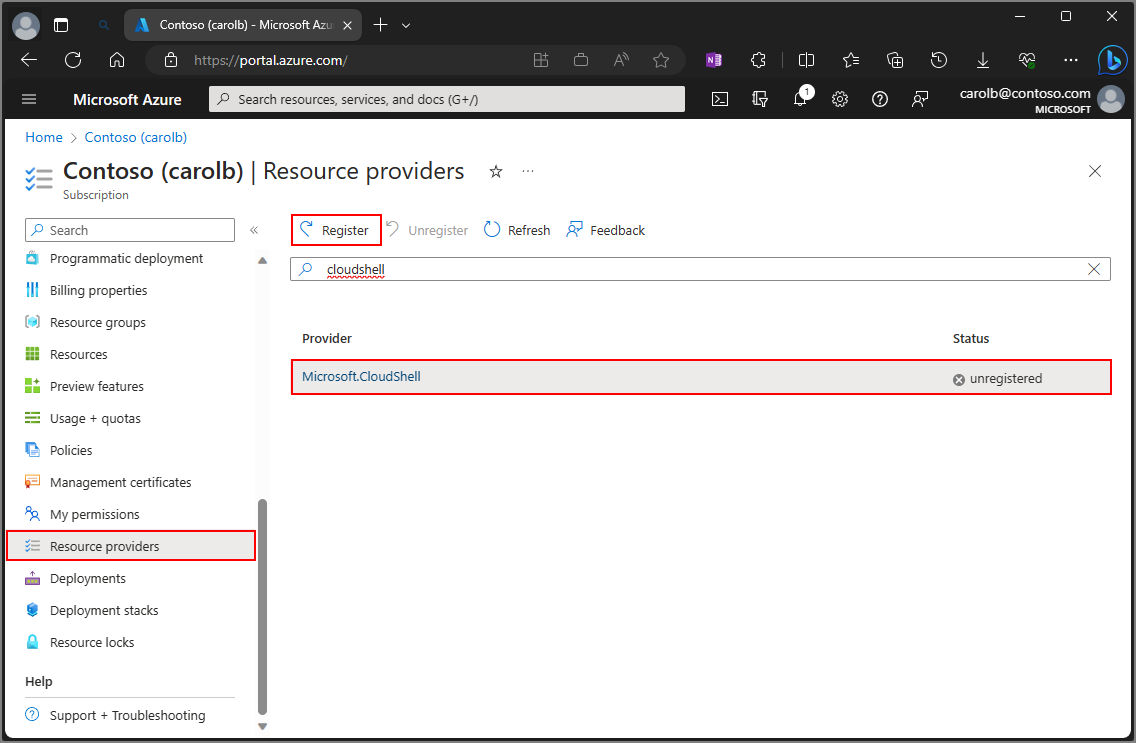Click carolb account avatar in Azure header

tap(1111, 99)
